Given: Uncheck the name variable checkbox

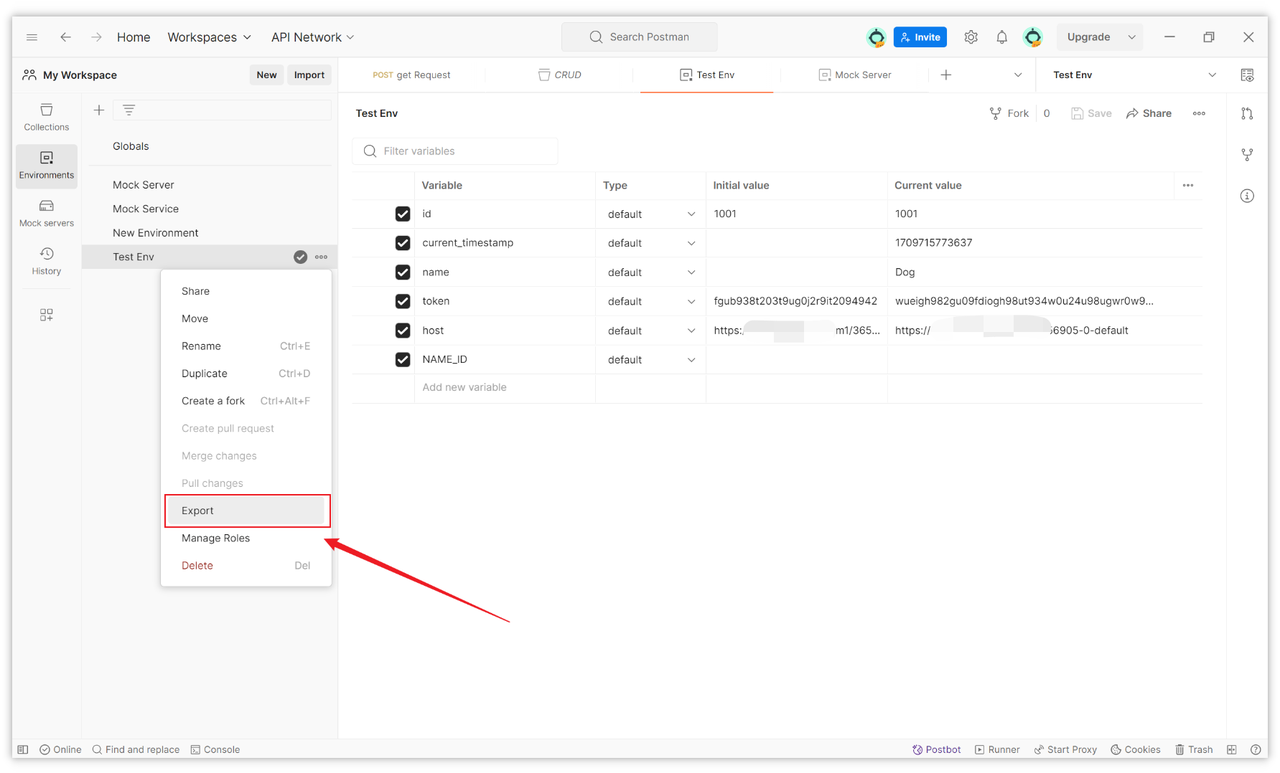Looking at the screenshot, I should click(x=403, y=272).
